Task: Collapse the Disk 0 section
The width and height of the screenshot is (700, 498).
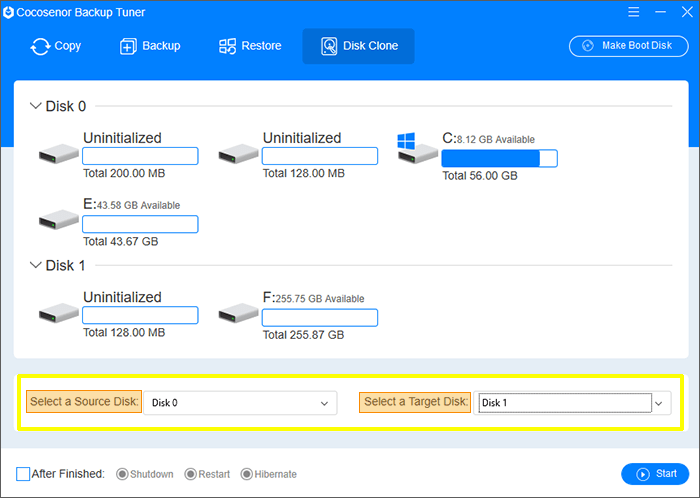Action: pyautogui.click(x=35, y=106)
